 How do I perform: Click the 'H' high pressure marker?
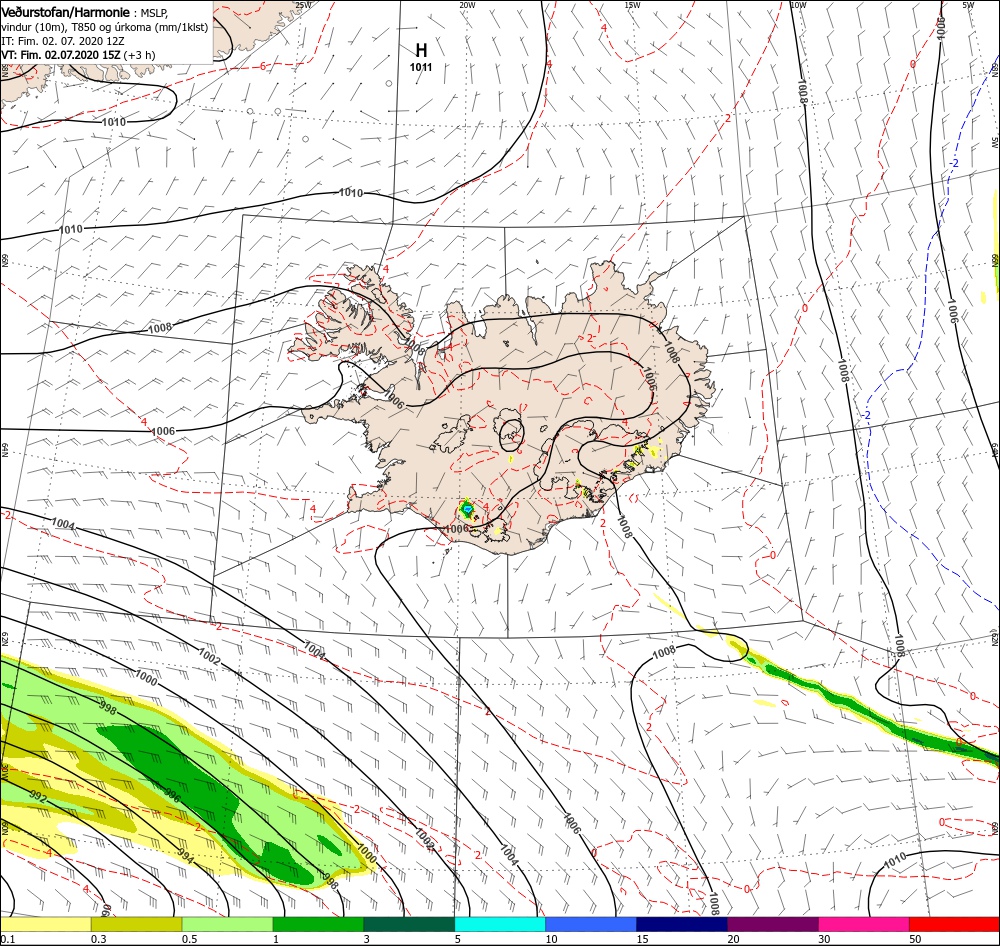coord(421,50)
